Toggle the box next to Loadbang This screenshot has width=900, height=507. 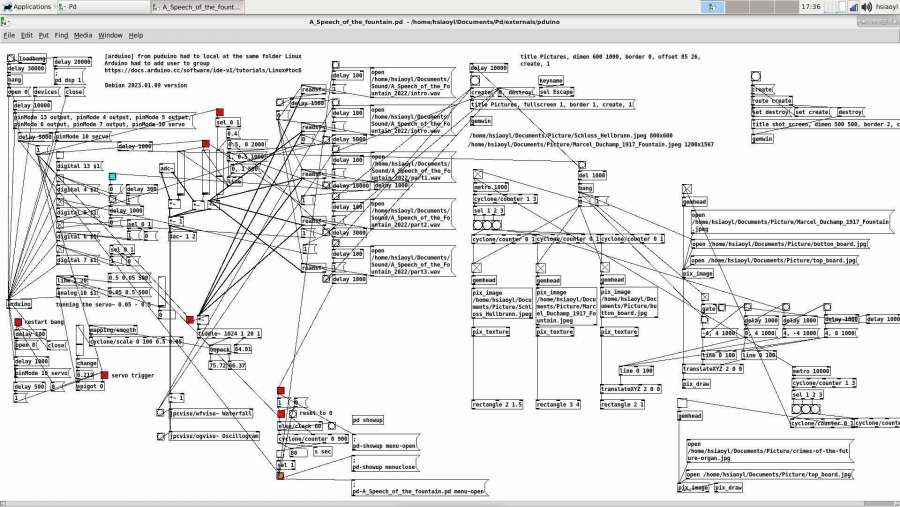(x=11, y=58)
